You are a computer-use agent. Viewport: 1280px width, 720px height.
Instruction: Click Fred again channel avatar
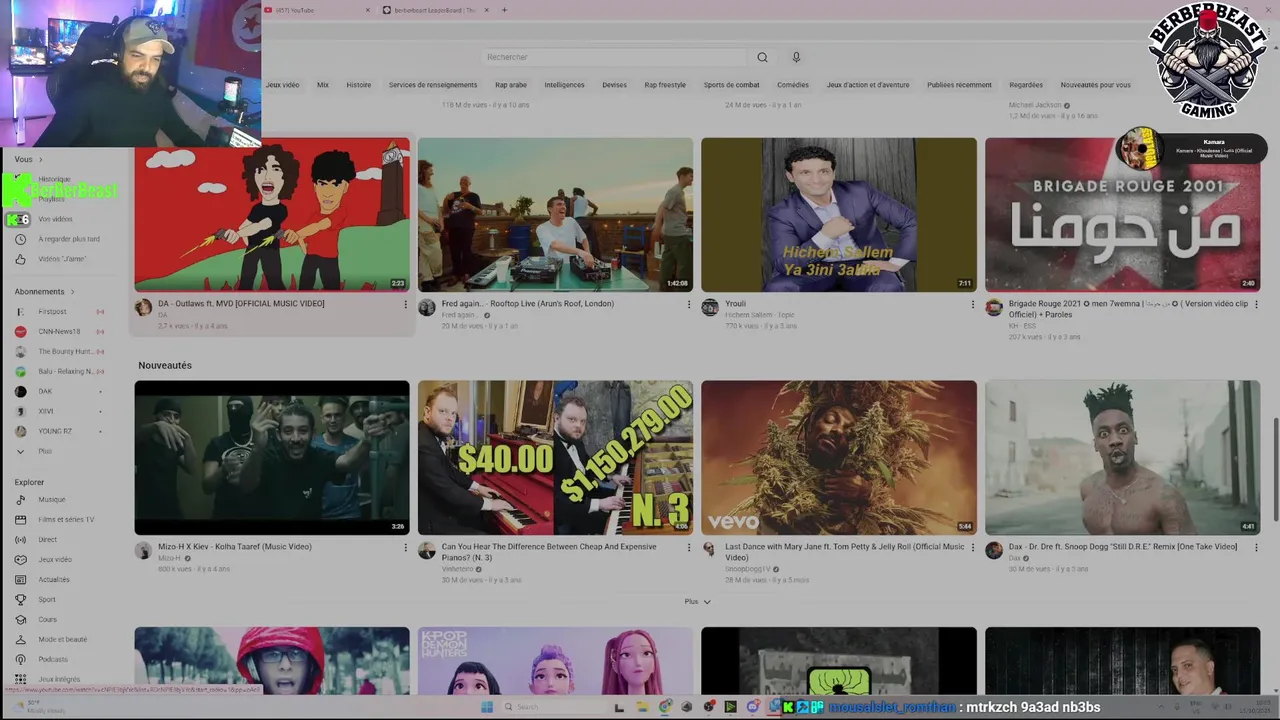coord(427,307)
